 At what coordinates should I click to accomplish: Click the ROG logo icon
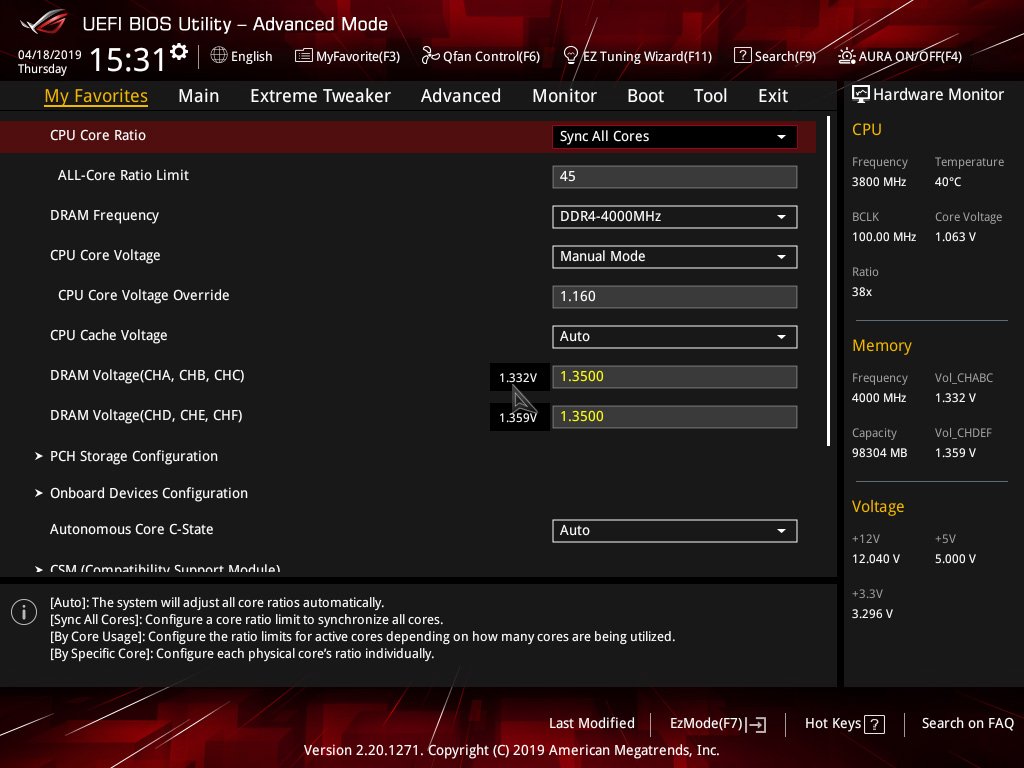[x=44, y=22]
